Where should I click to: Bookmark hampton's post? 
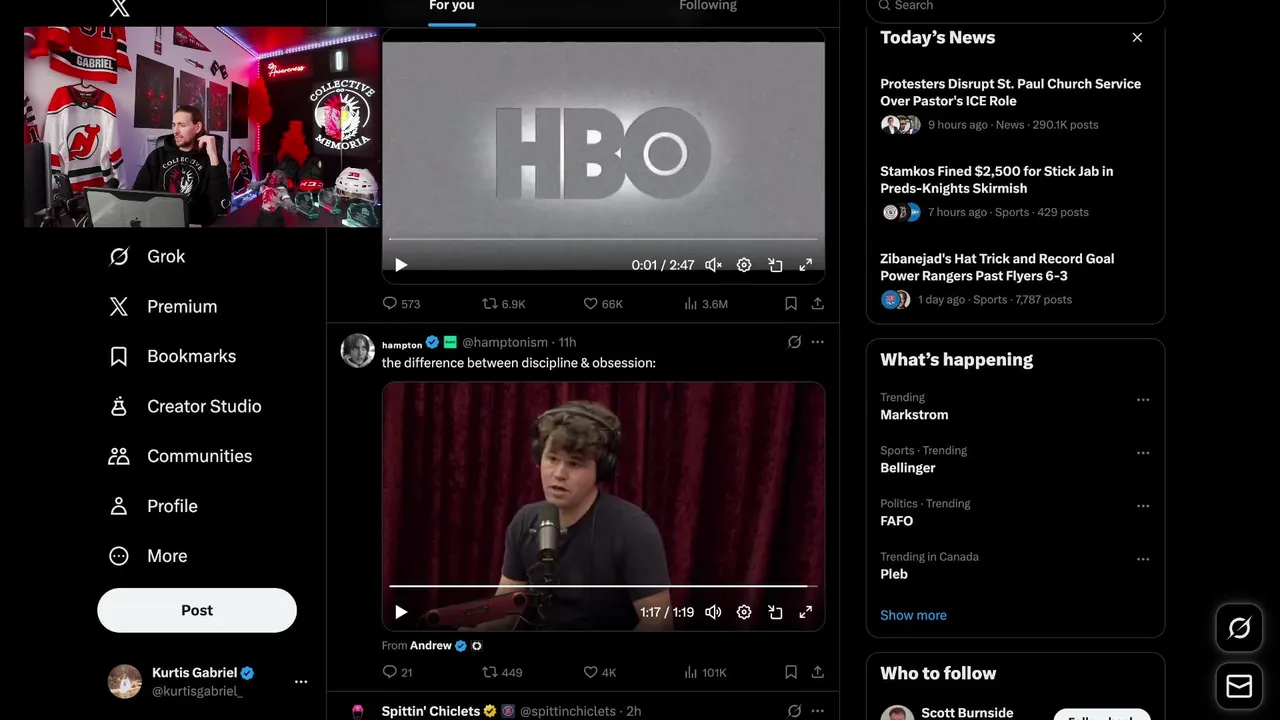(791, 672)
